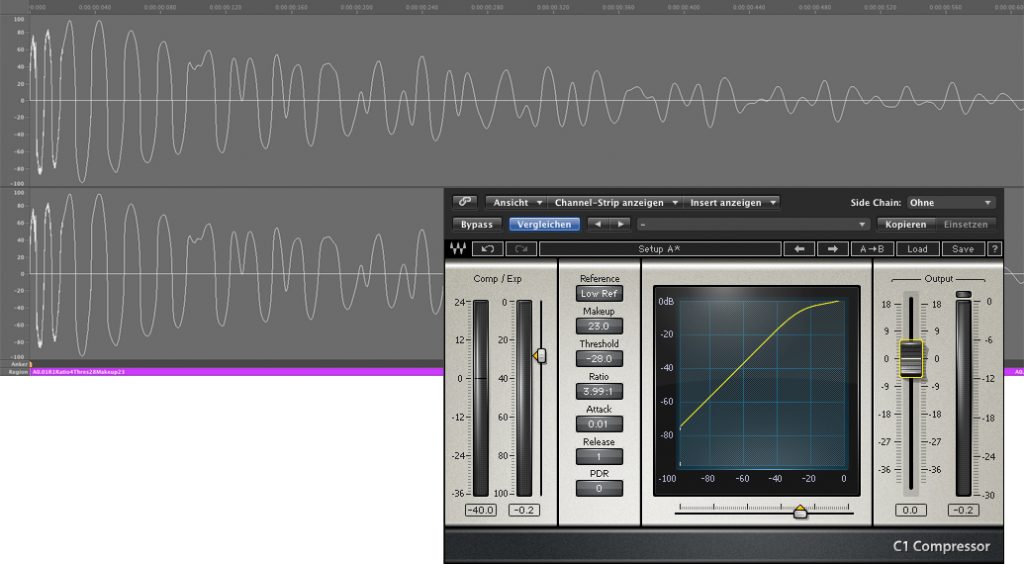Open the empty preset selection dropdown

point(753,224)
